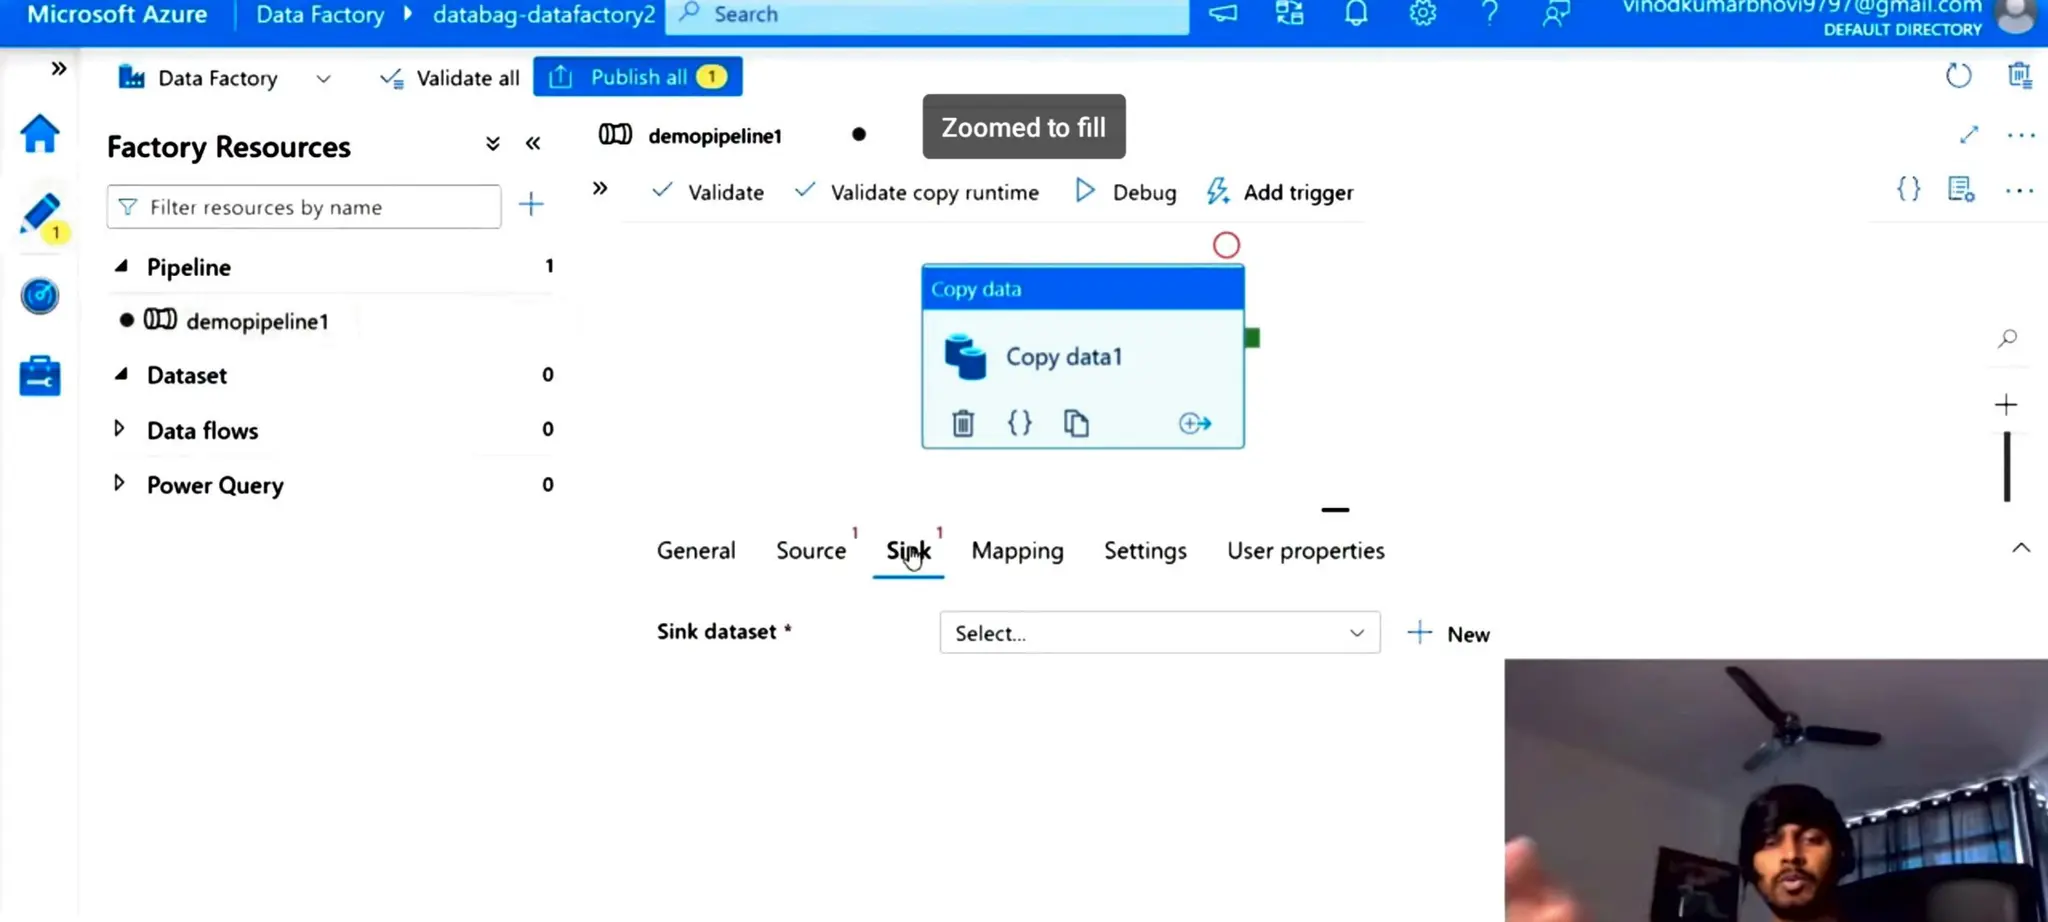Click discard all trash icon at top right
Viewport: 2048px width, 922px height.
[2019, 75]
